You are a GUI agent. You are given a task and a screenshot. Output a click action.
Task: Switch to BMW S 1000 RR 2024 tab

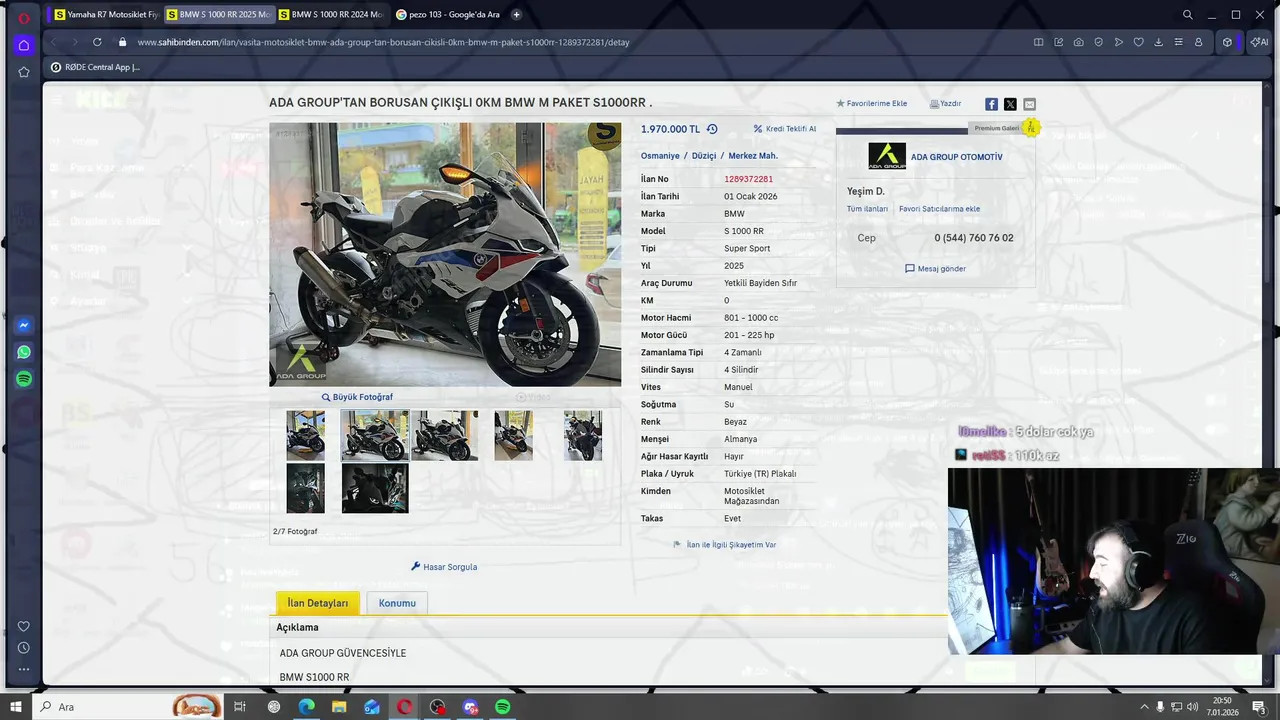pyautogui.click(x=330, y=15)
